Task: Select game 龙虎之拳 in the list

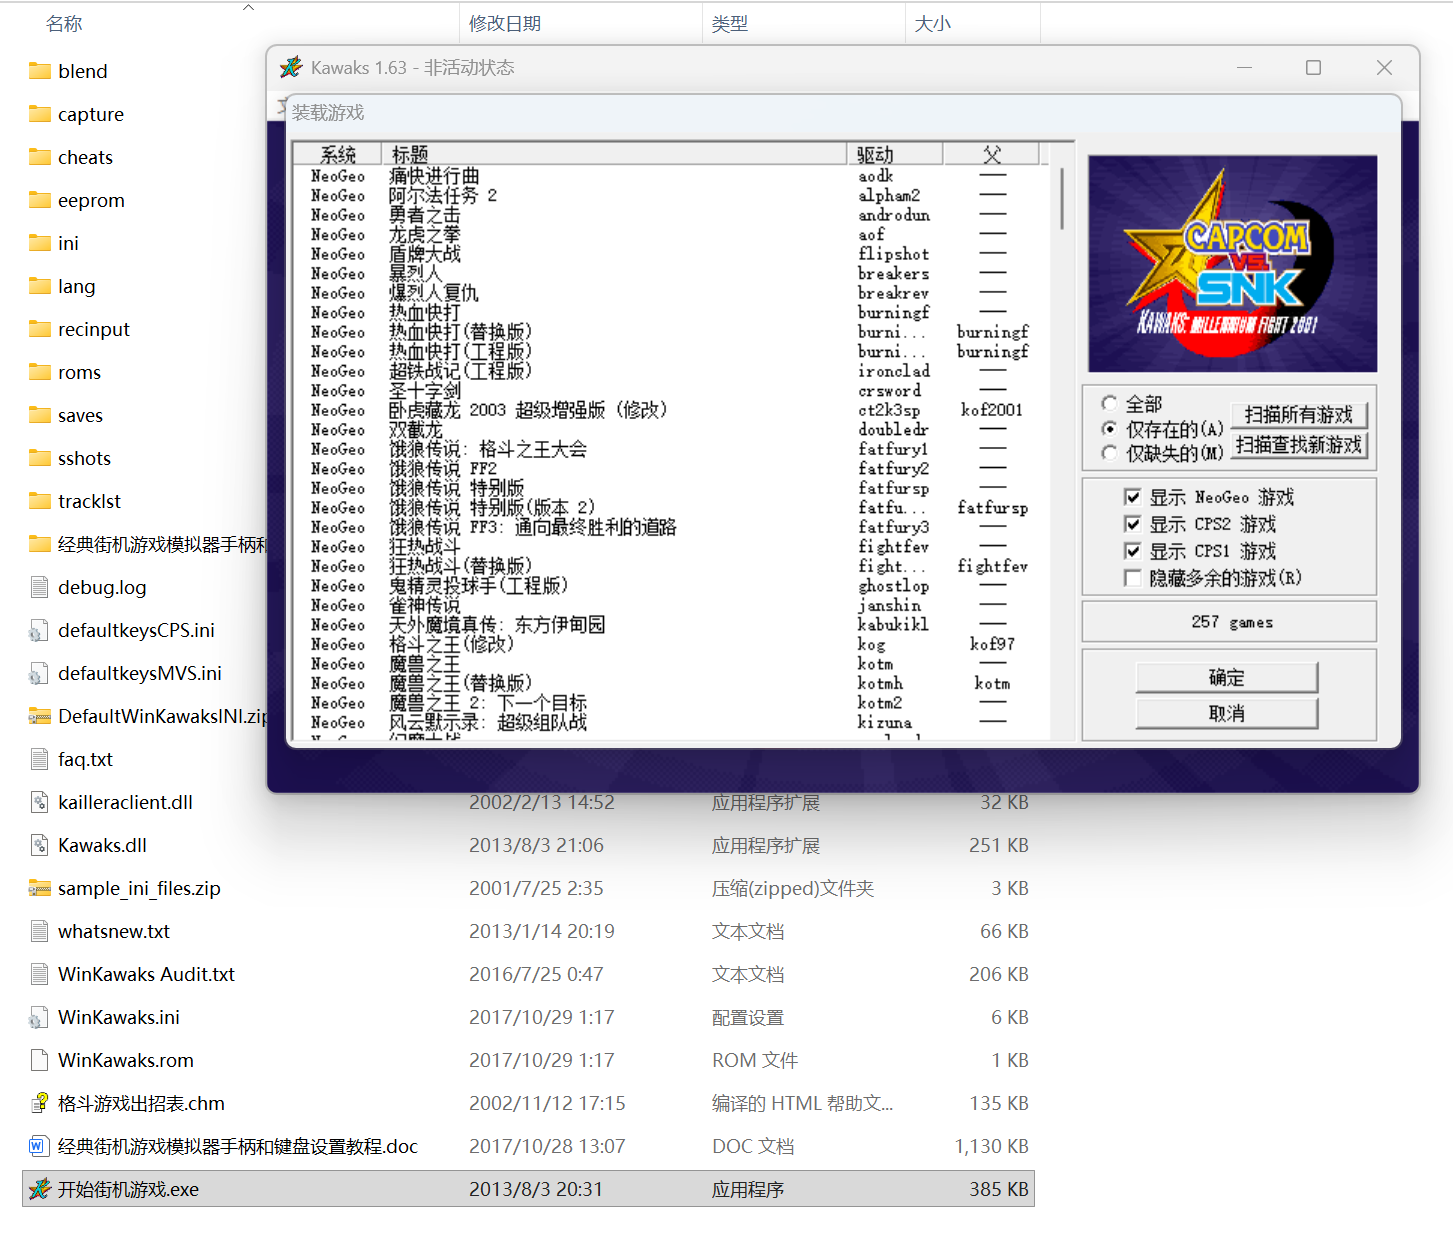Action: [x=425, y=234]
